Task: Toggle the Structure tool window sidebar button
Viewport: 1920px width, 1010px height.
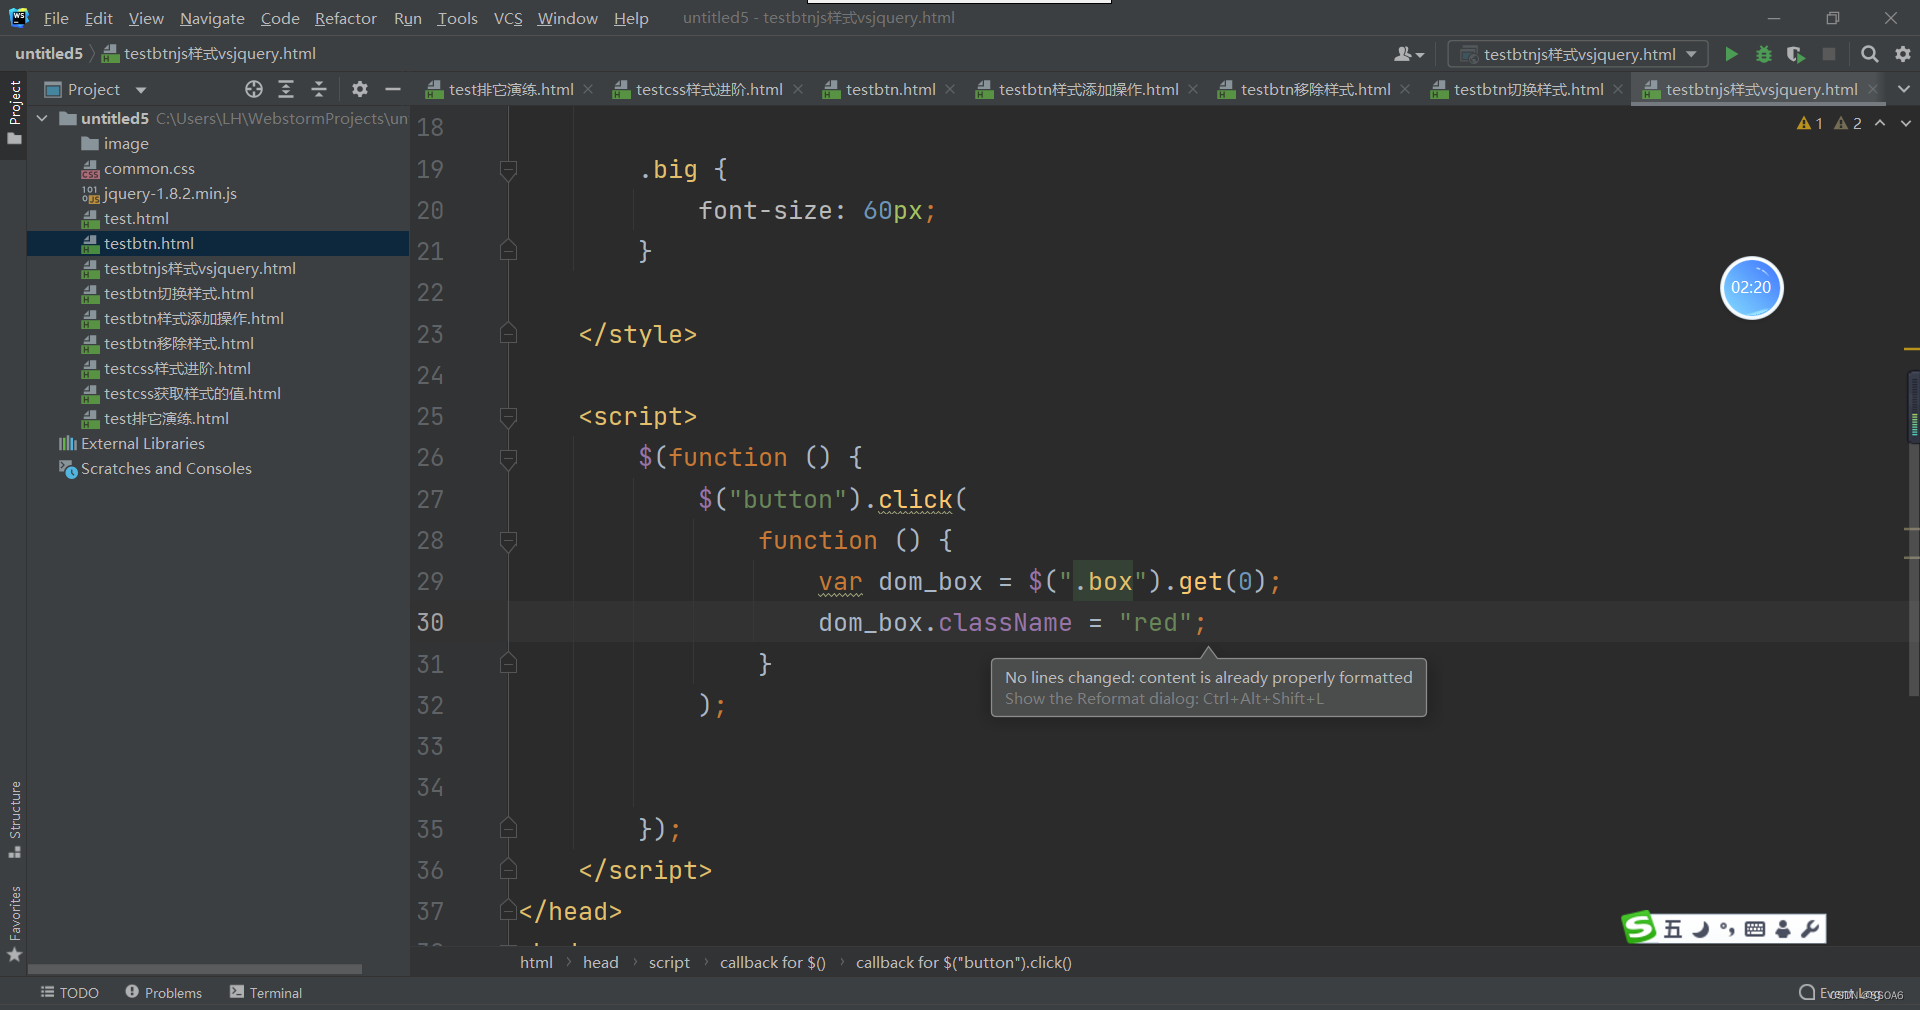Action: click(x=14, y=819)
